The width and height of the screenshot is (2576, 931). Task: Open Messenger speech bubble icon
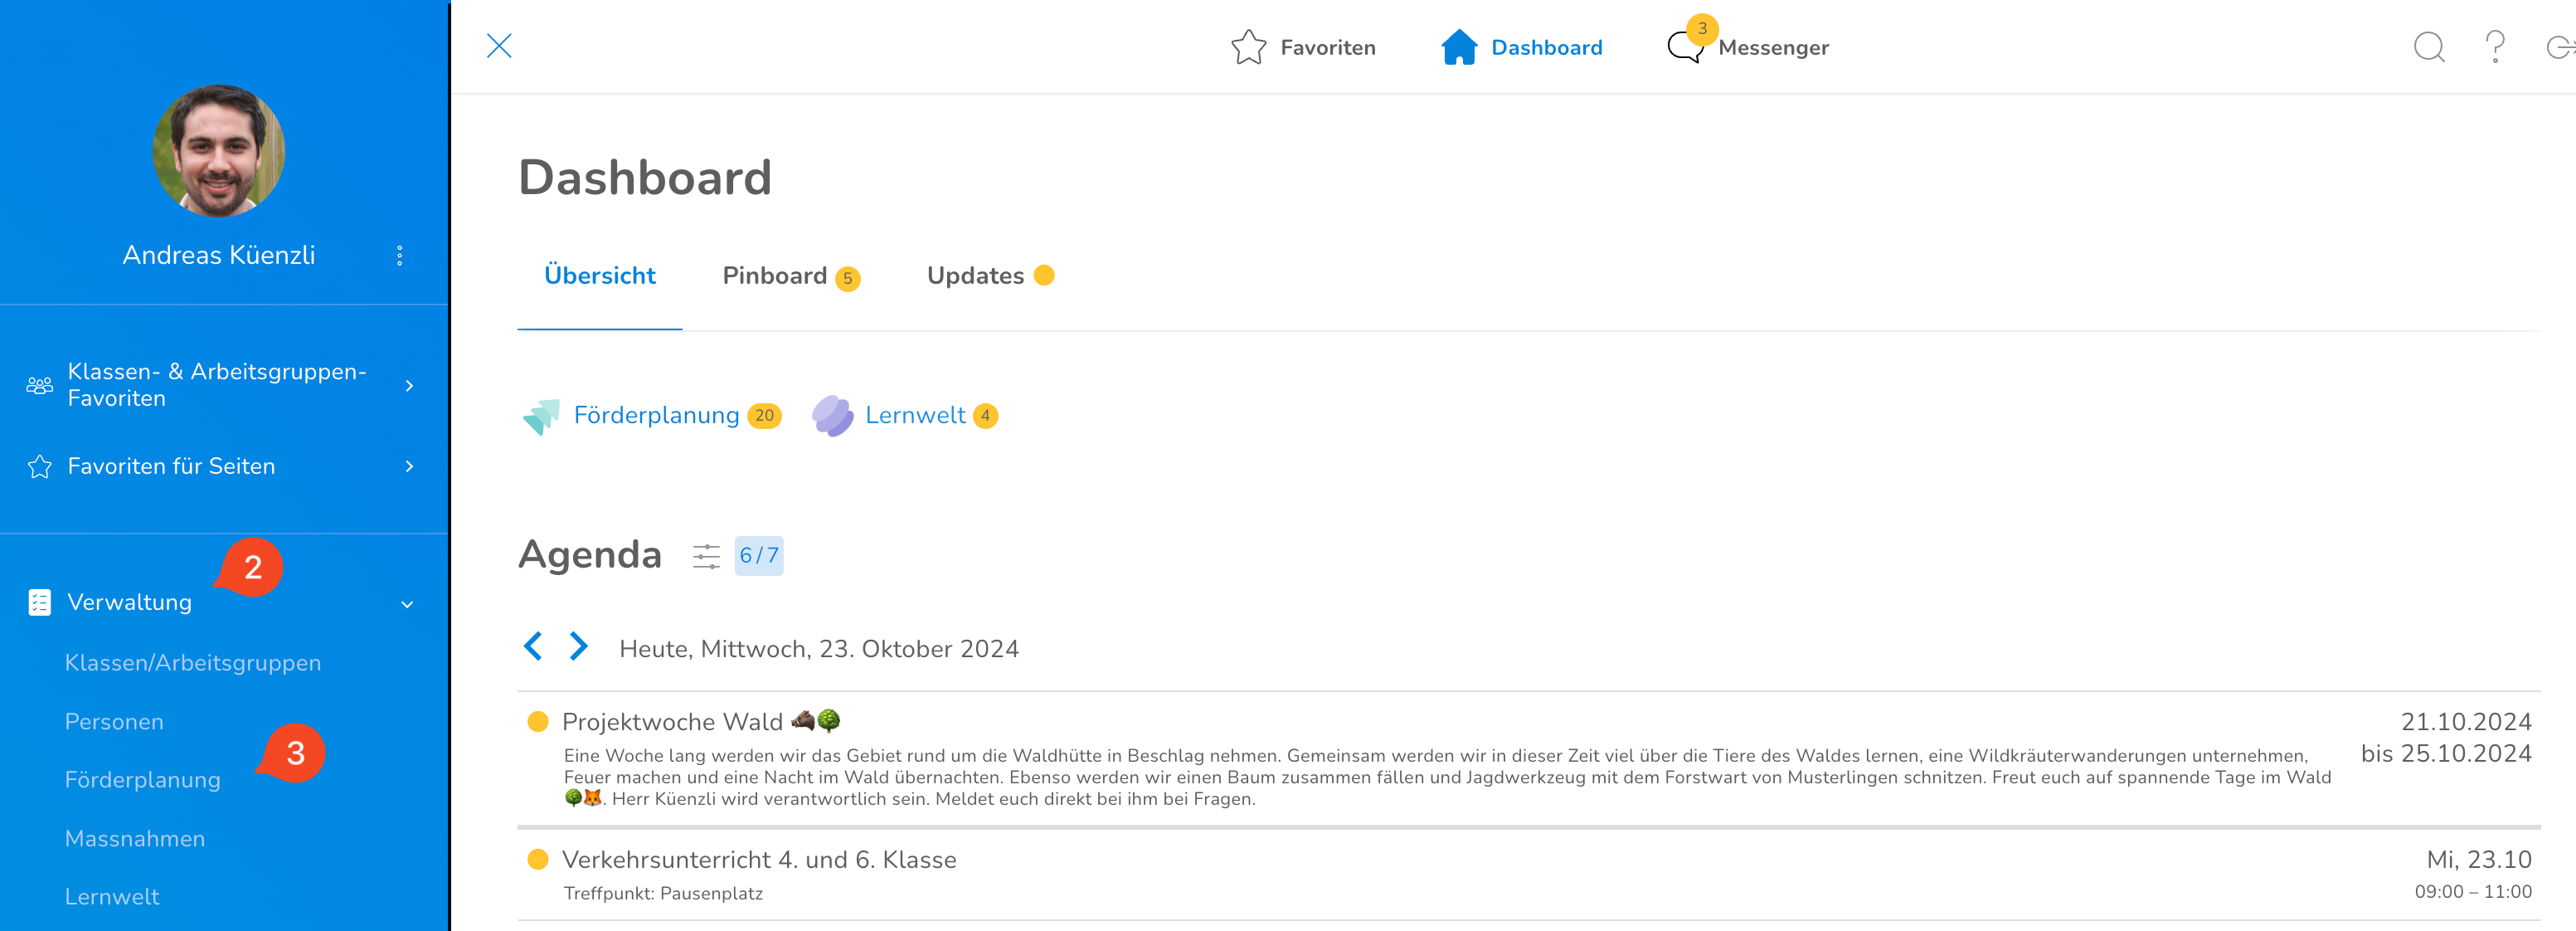point(1685,47)
